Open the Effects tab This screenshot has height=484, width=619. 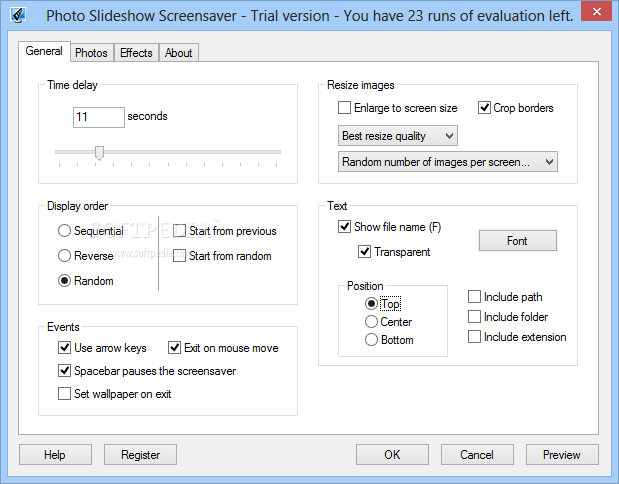(136, 53)
